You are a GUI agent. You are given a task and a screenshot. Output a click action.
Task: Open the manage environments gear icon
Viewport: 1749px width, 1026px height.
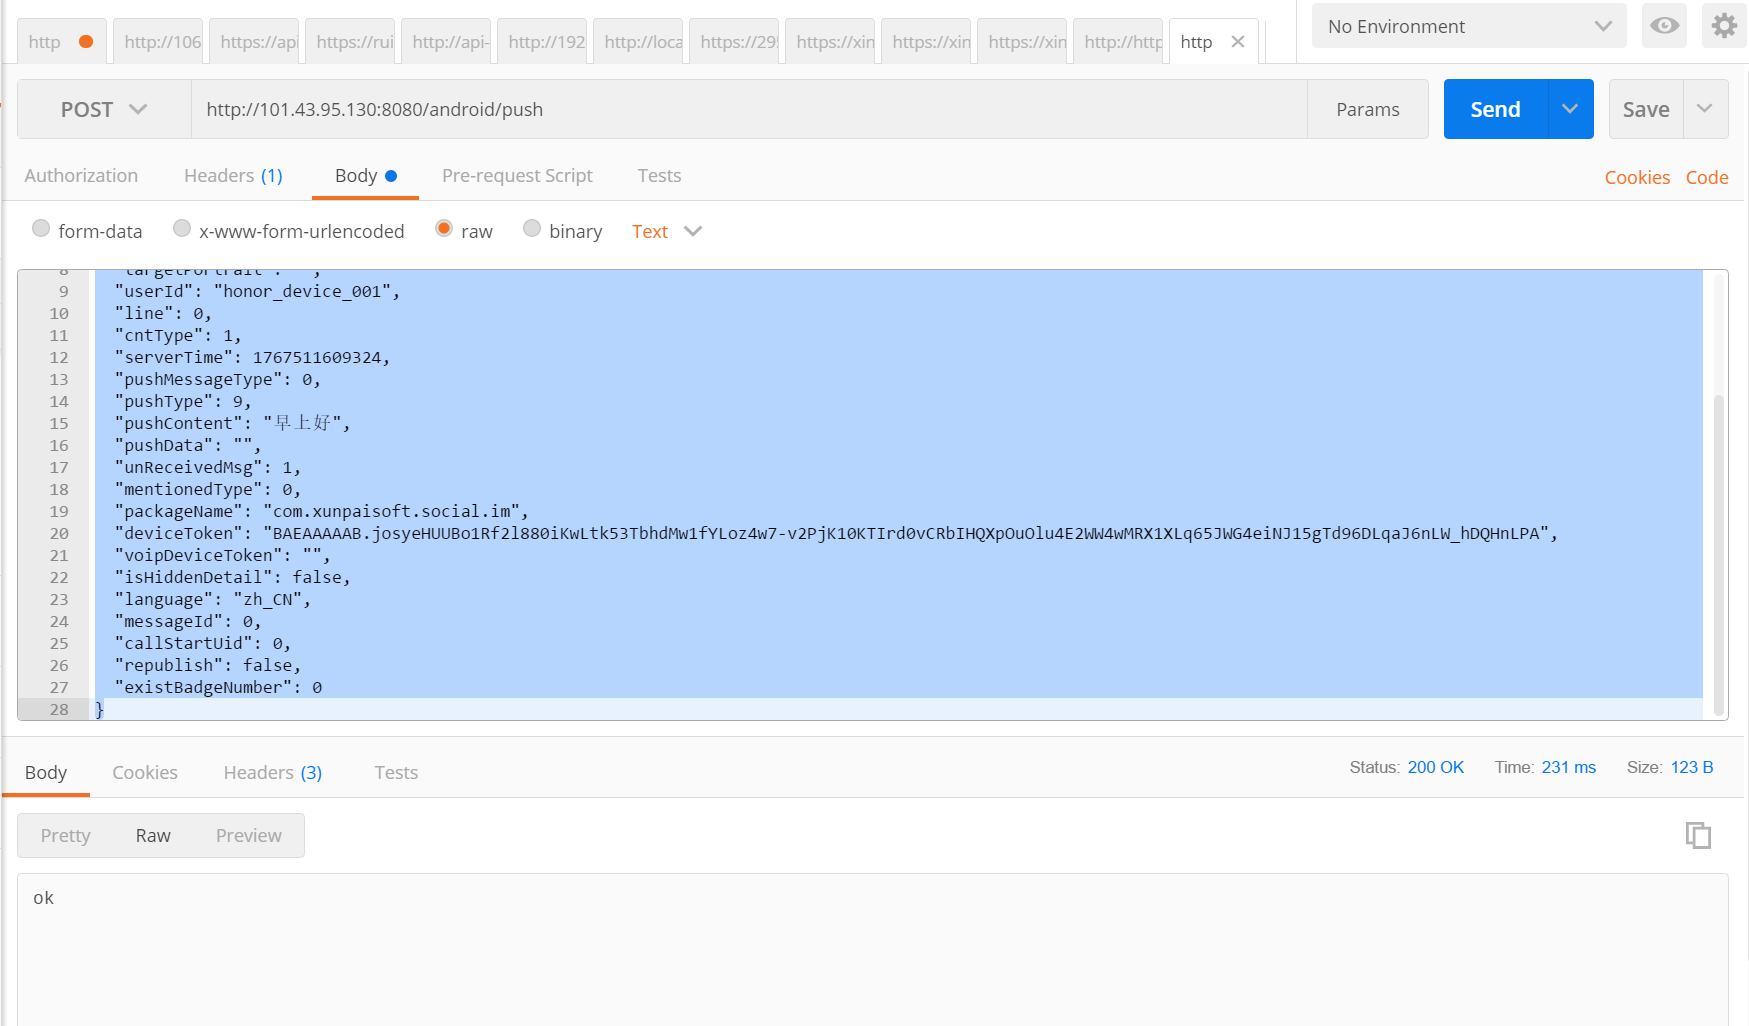click(x=1724, y=26)
